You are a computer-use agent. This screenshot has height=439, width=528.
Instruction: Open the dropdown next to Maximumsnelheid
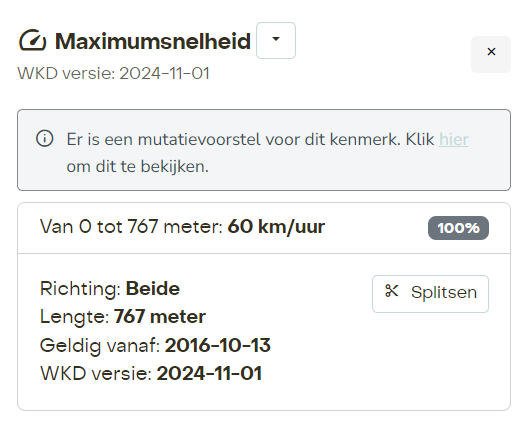point(276,40)
